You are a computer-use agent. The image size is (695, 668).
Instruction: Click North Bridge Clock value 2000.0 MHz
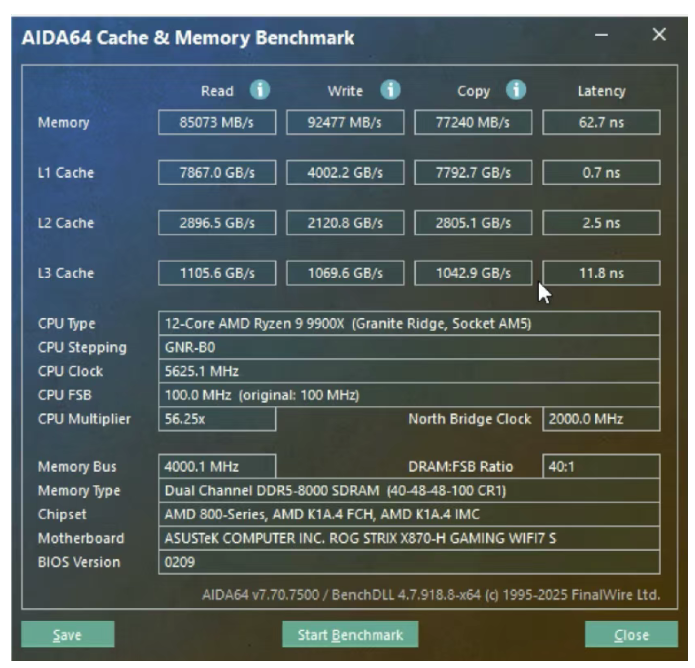(x=601, y=419)
